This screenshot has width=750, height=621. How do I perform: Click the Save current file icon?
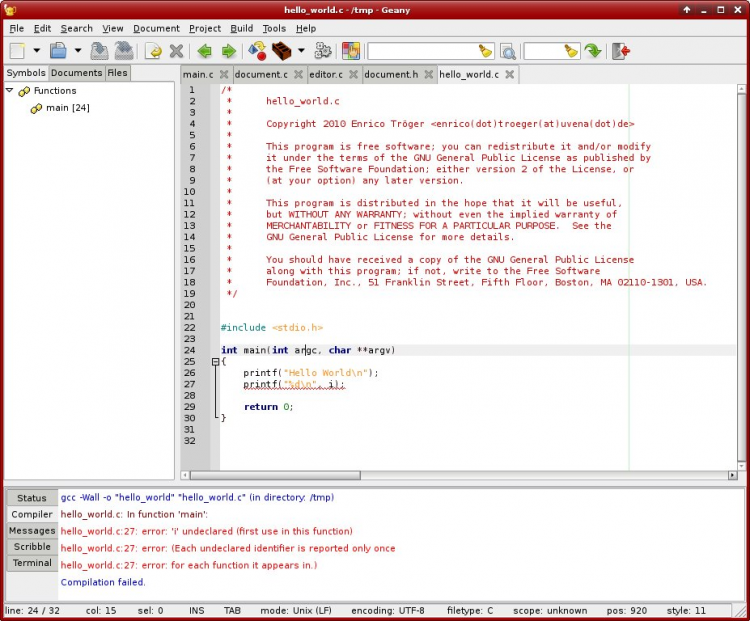click(100, 51)
